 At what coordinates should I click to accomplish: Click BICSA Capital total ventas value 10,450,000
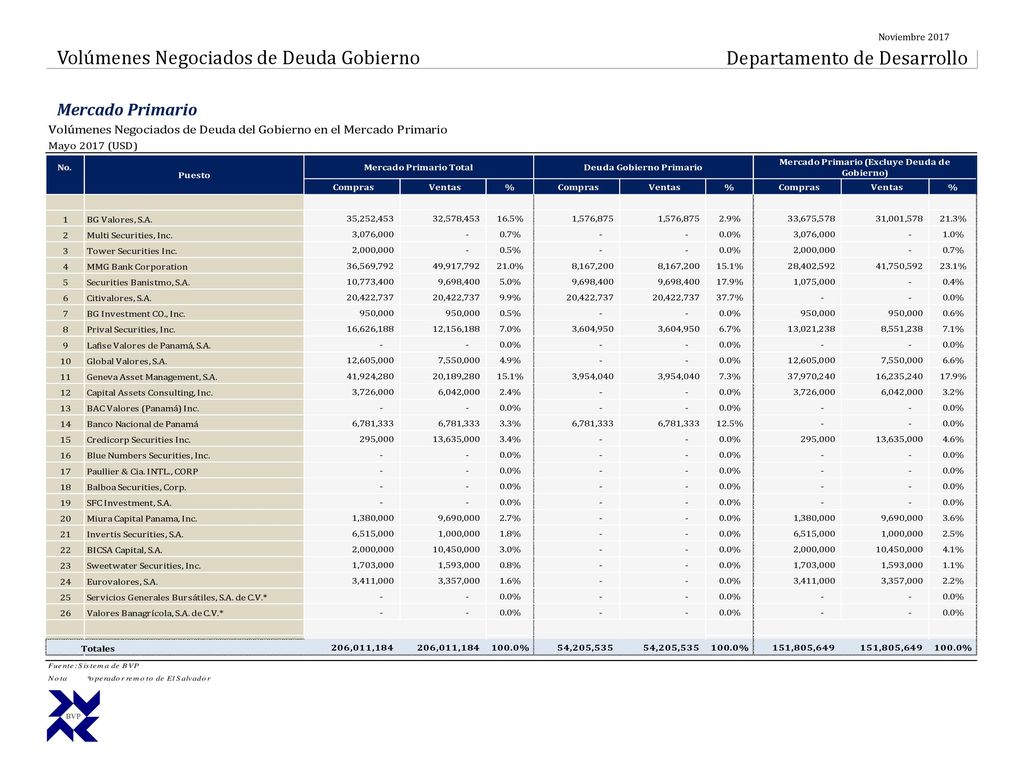[456, 549]
